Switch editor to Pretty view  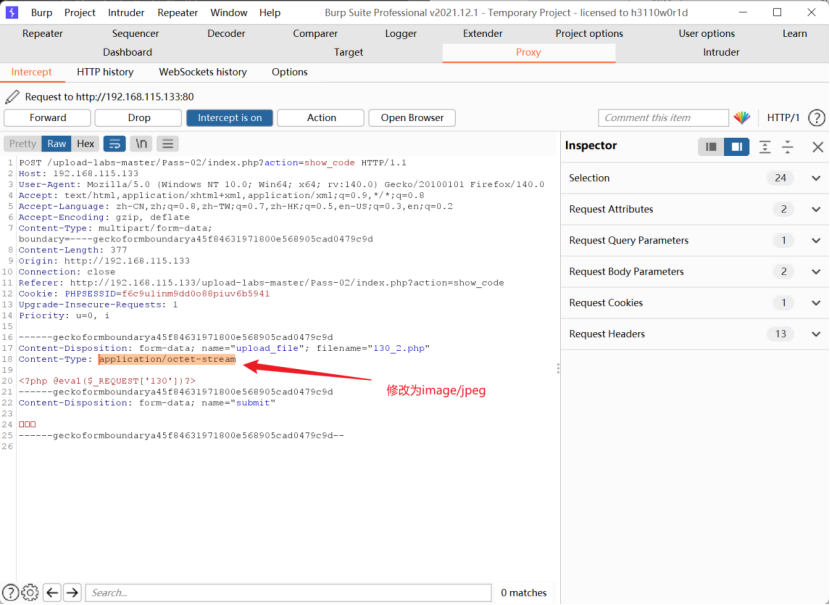(22, 144)
